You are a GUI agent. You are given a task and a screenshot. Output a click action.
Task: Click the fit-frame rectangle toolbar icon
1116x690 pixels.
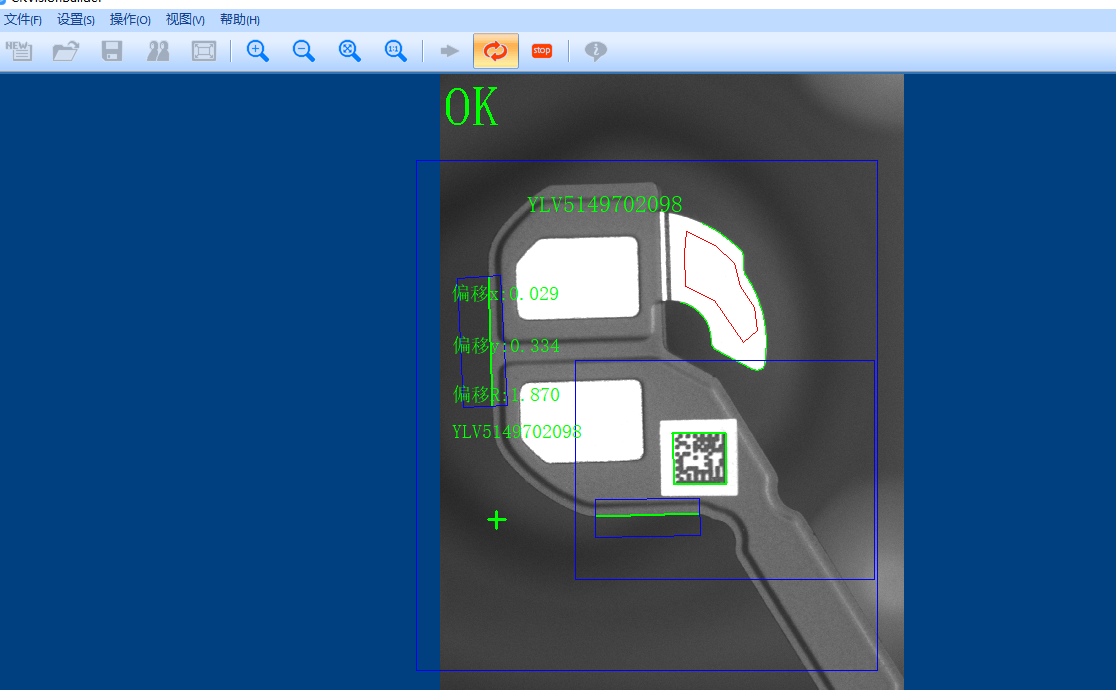tap(204, 51)
